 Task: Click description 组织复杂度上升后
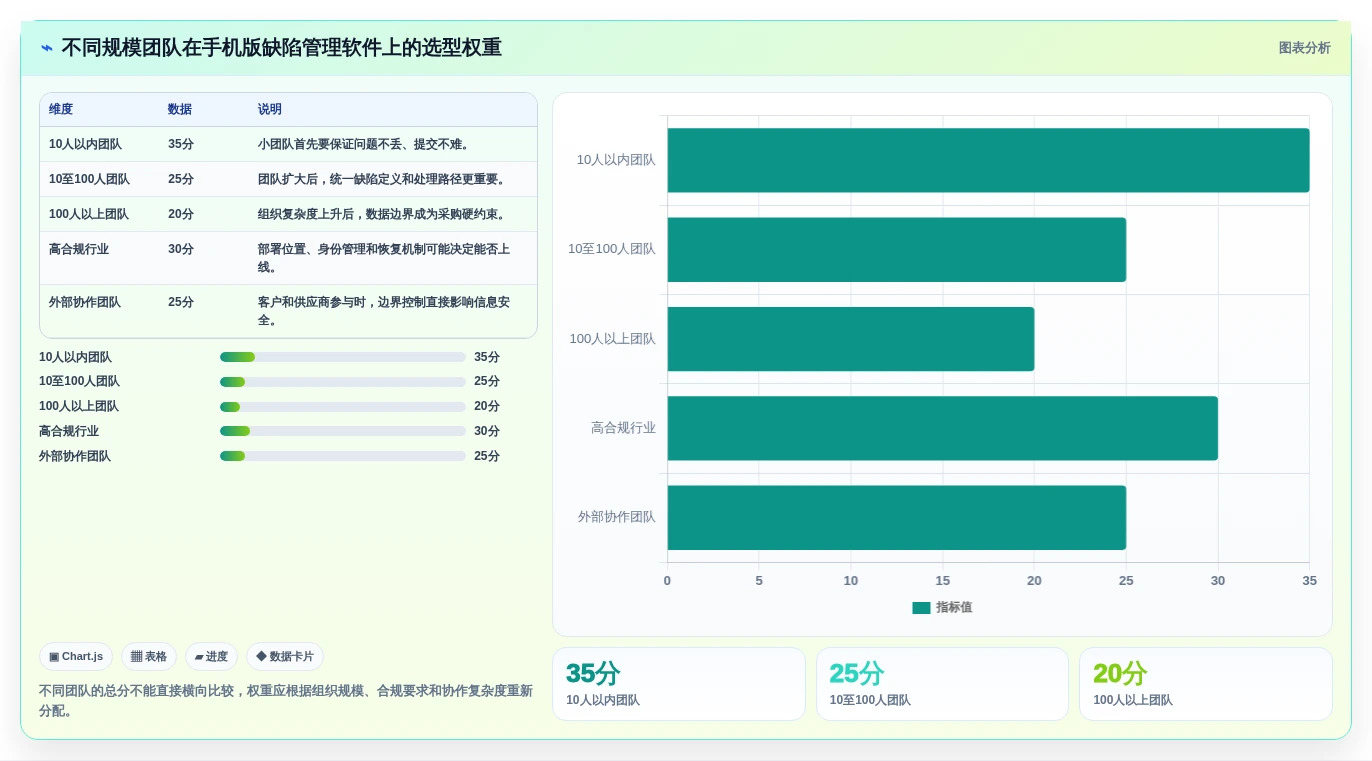point(383,214)
